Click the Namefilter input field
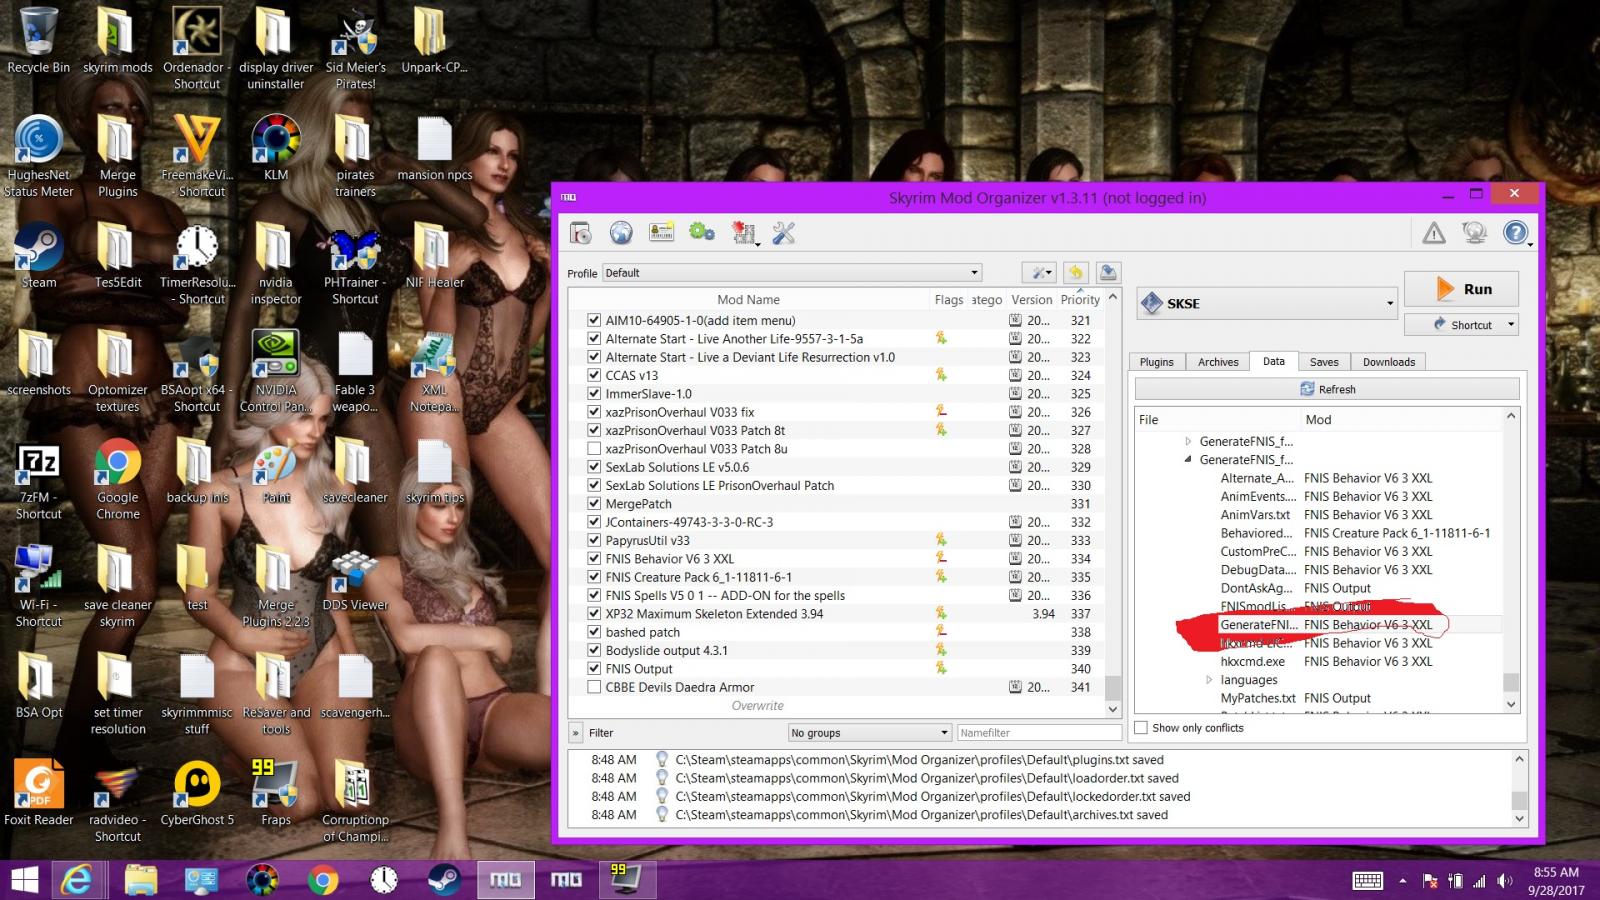This screenshot has width=1600, height=900. (x=1040, y=733)
